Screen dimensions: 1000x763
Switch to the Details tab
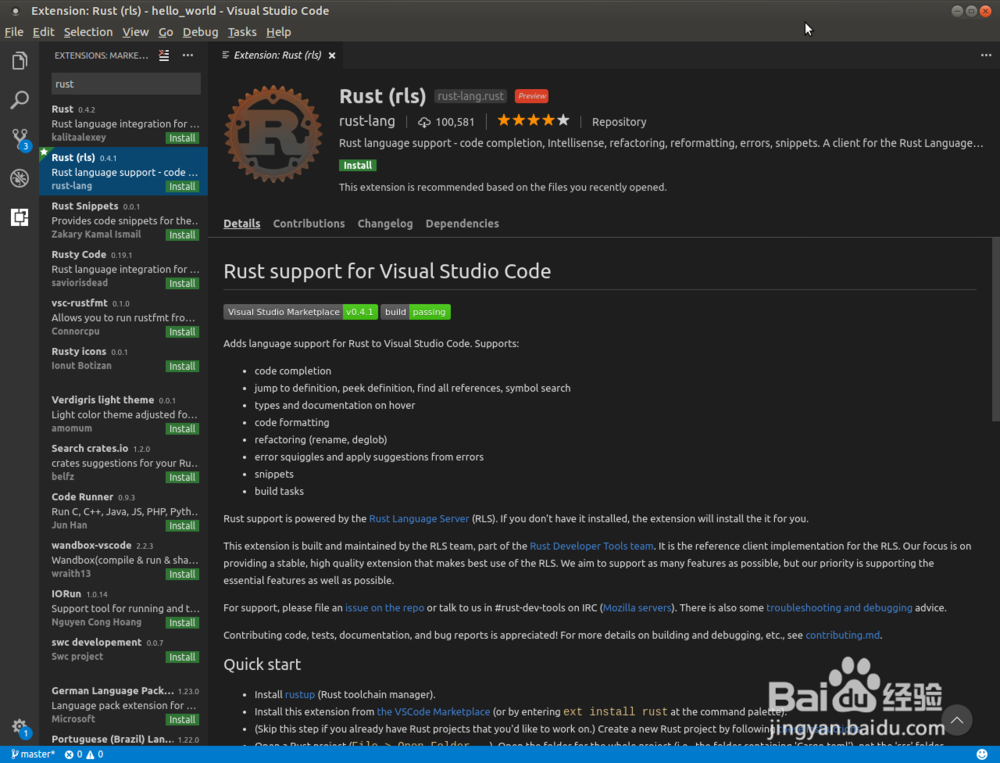tap(242, 223)
